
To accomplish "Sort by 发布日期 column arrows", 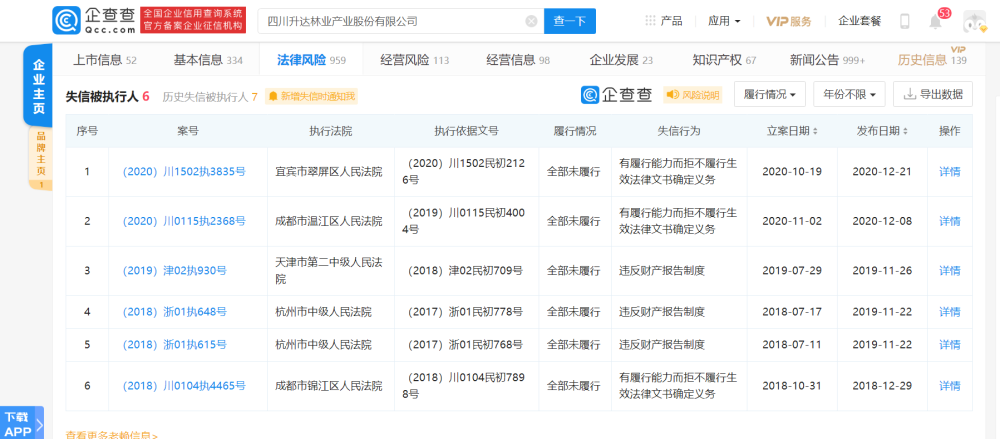I will (905, 131).
